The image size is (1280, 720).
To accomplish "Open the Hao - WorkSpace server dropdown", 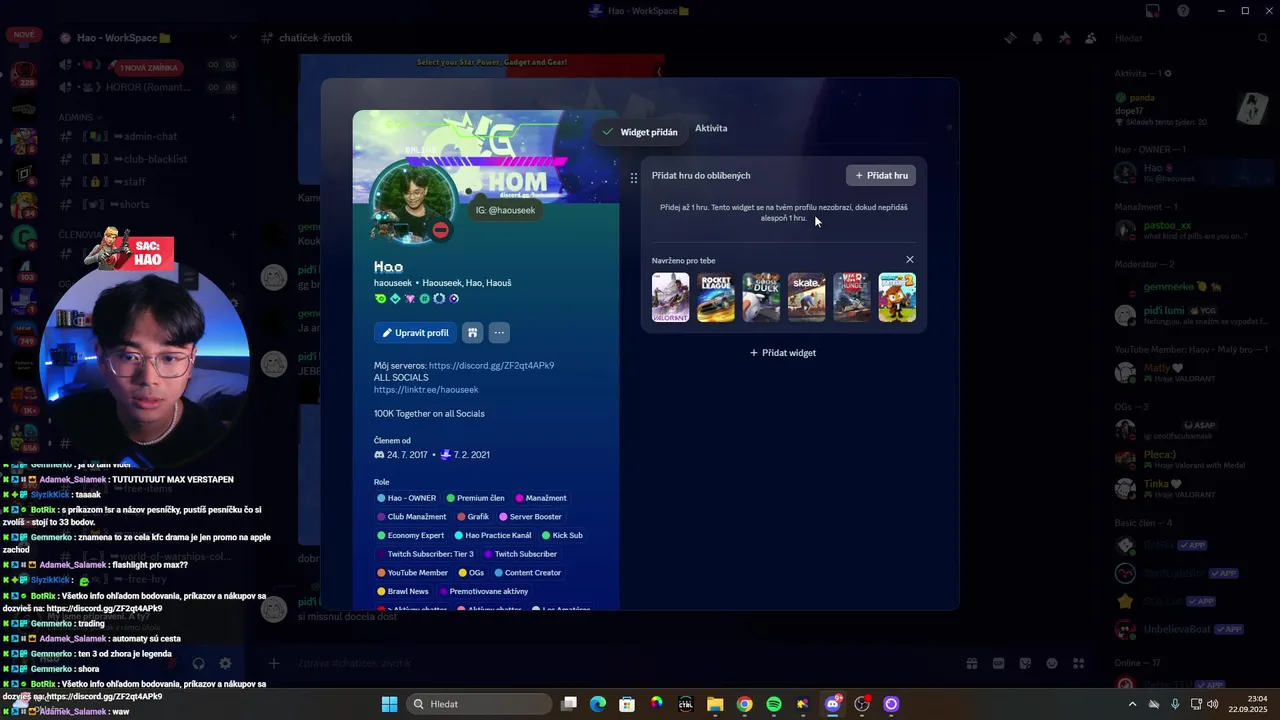I will (150, 38).
